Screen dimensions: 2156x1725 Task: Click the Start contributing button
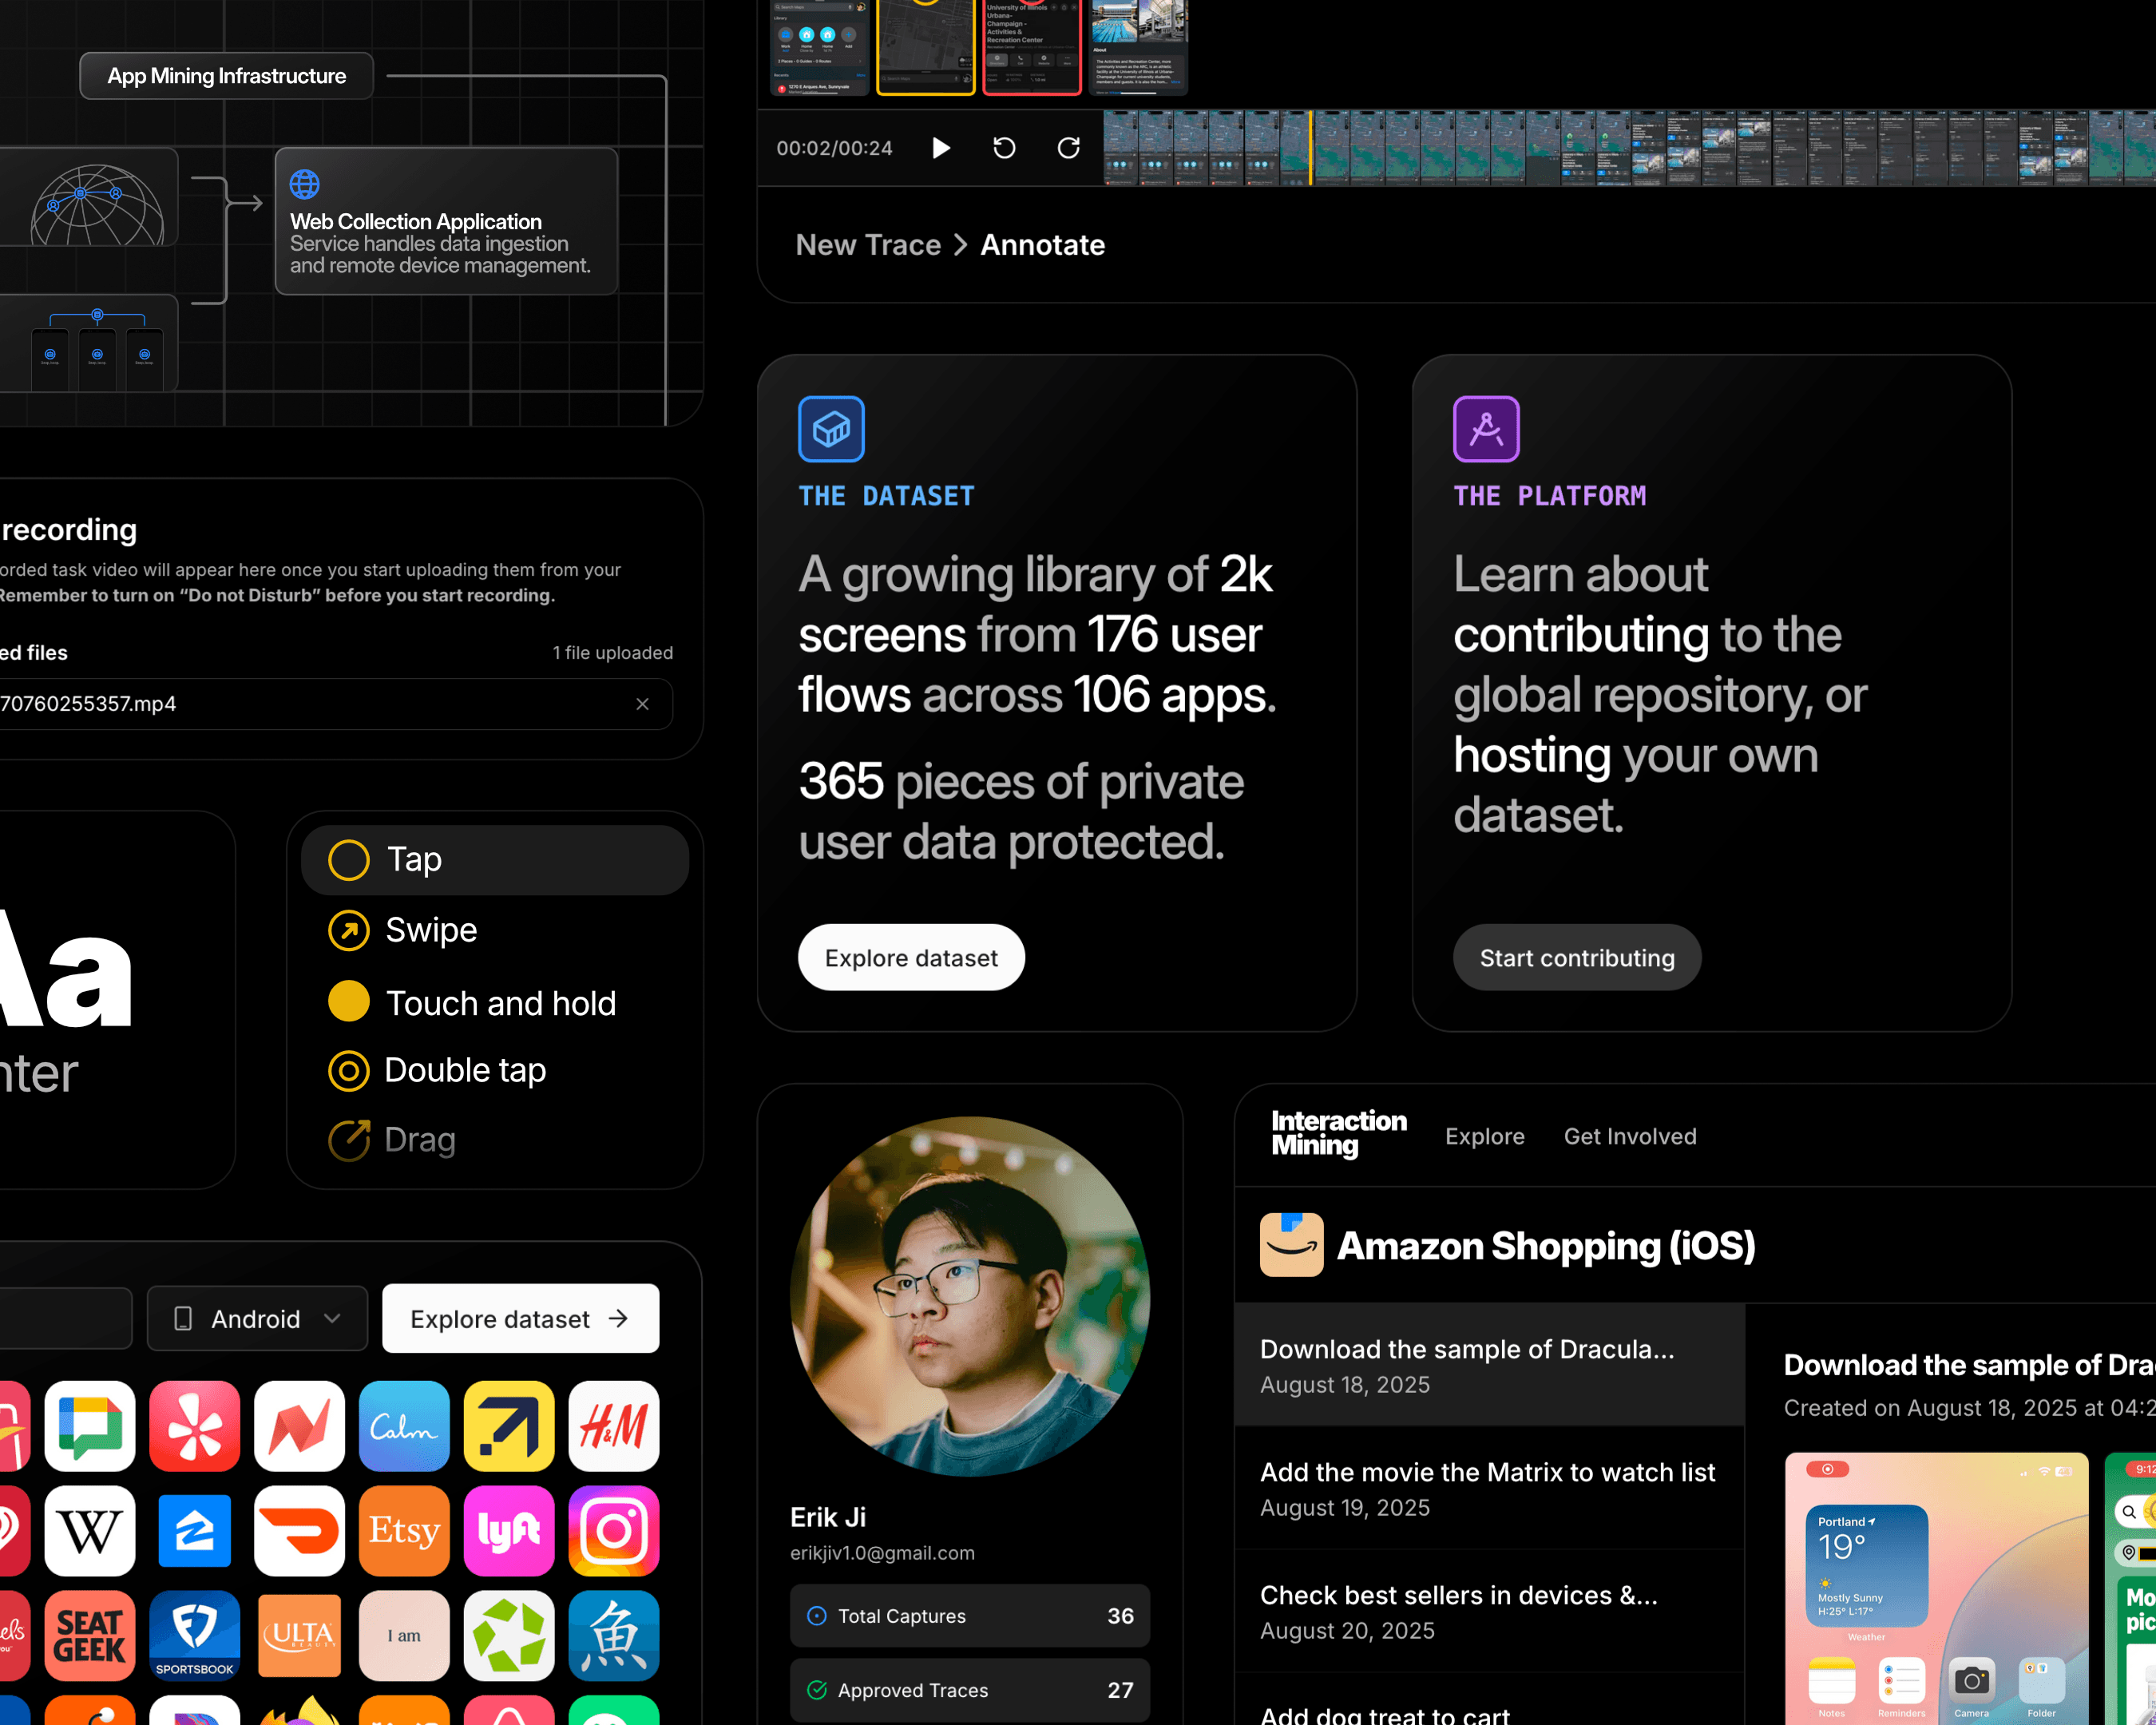[1577, 957]
